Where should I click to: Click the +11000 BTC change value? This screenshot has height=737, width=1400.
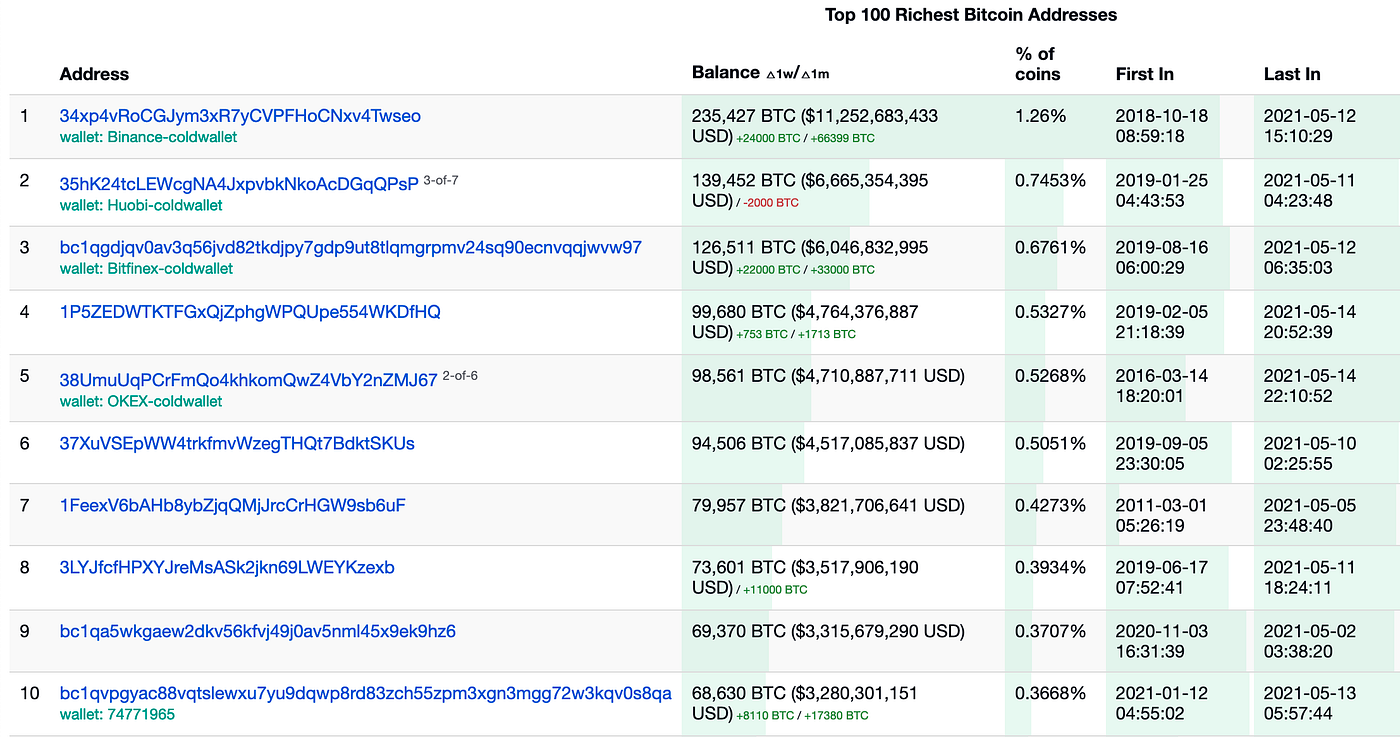[x=774, y=590]
